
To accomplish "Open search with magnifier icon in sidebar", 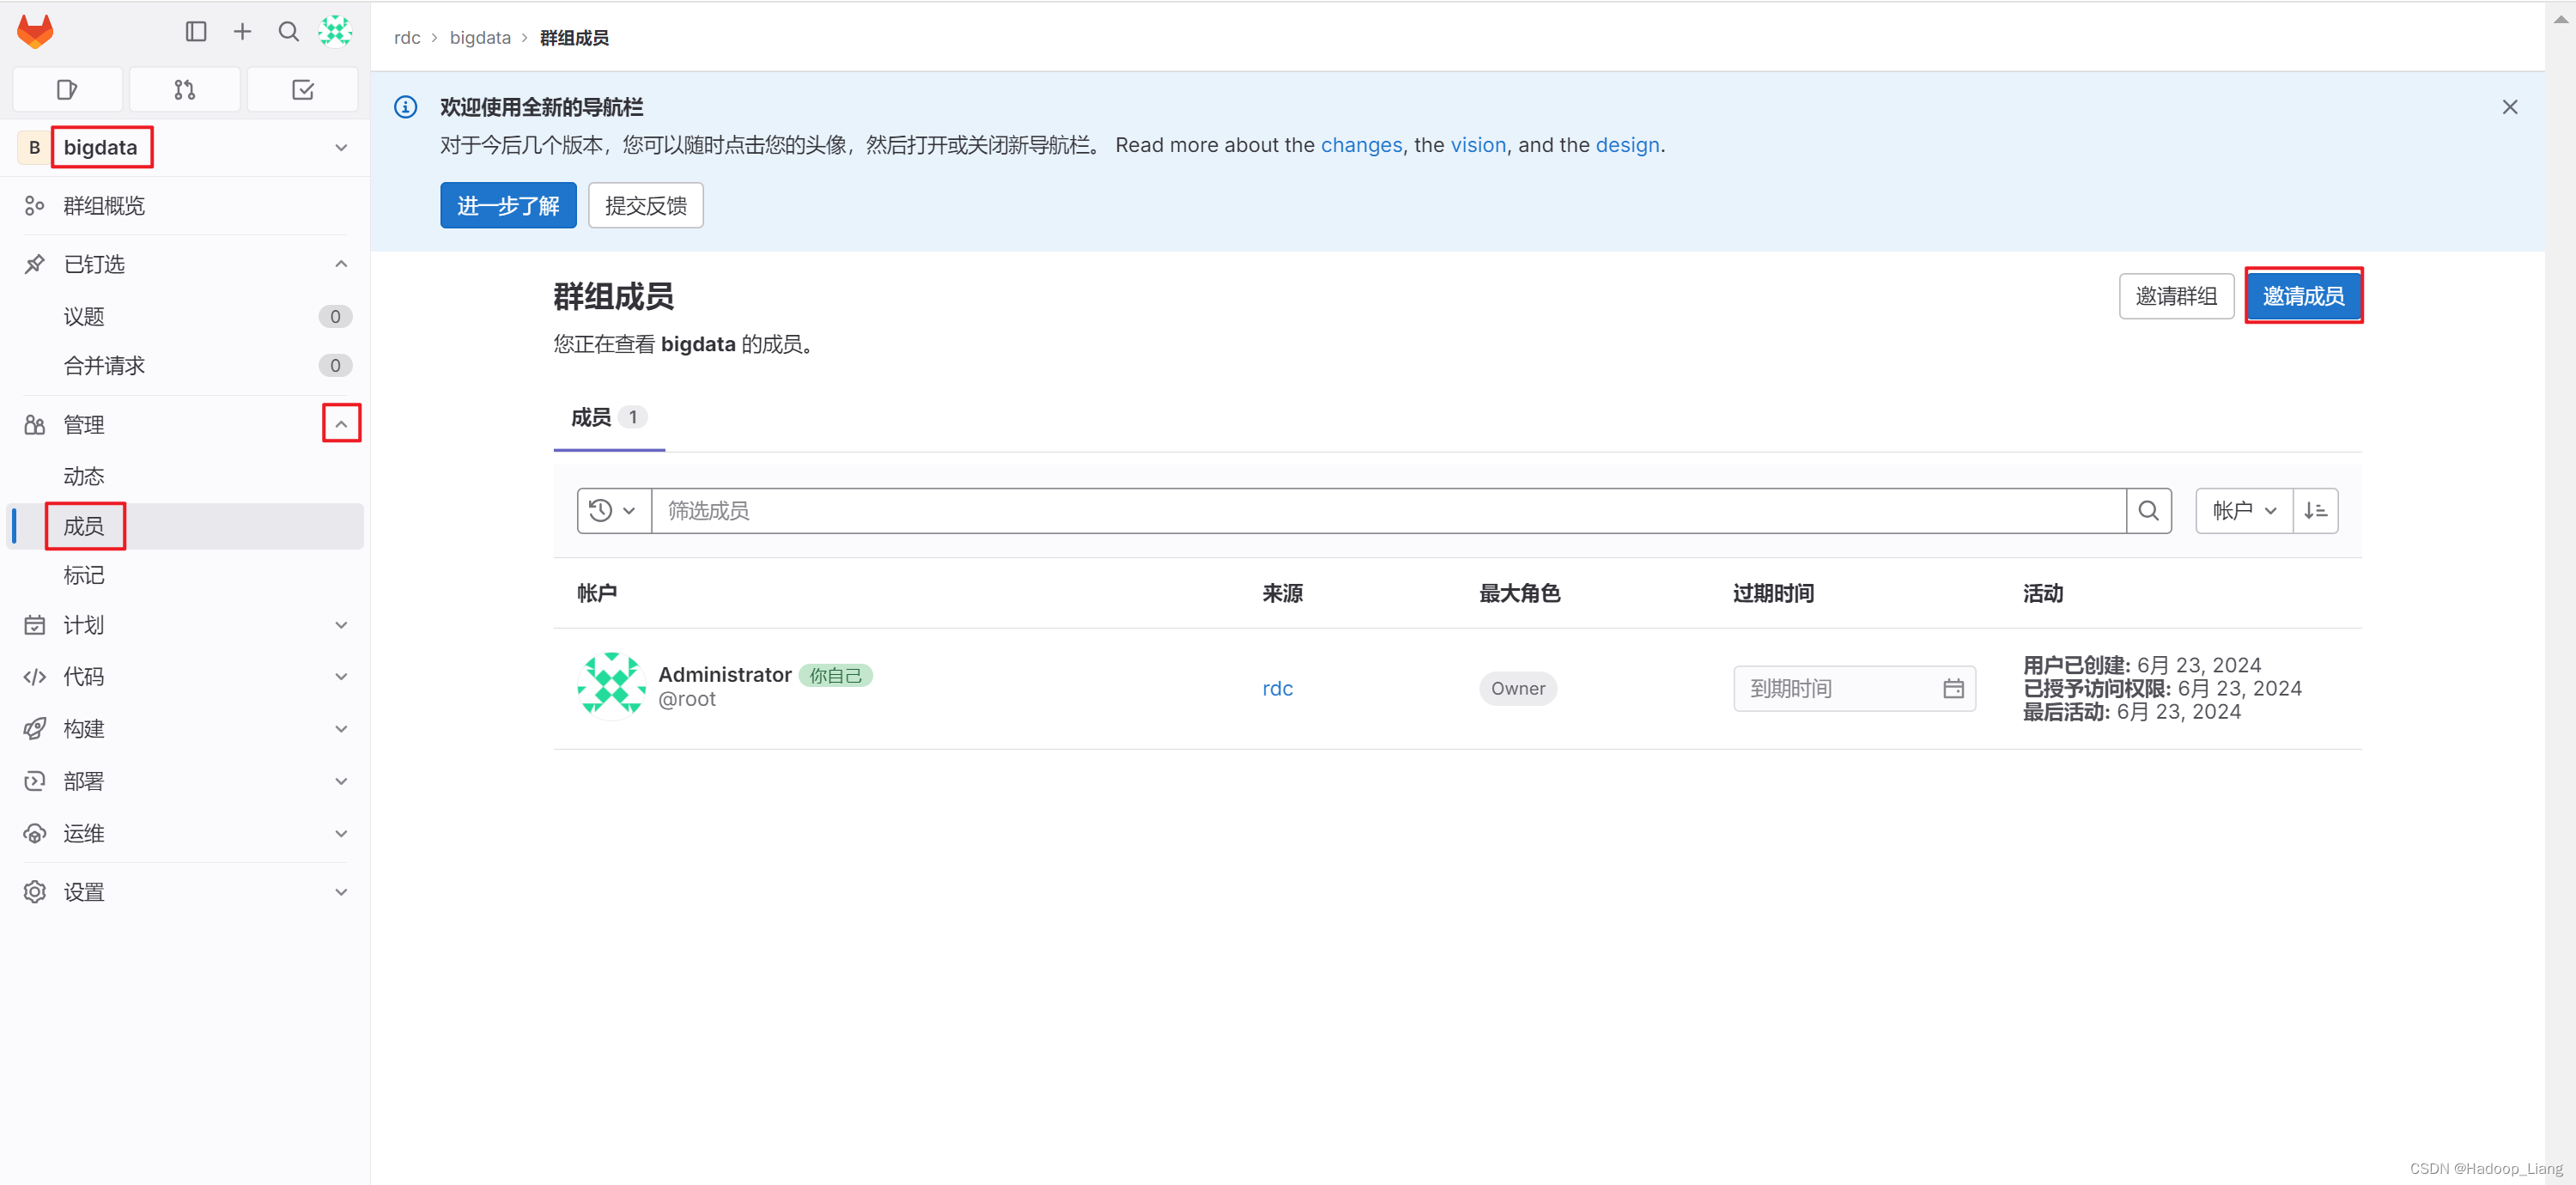I will coord(289,32).
